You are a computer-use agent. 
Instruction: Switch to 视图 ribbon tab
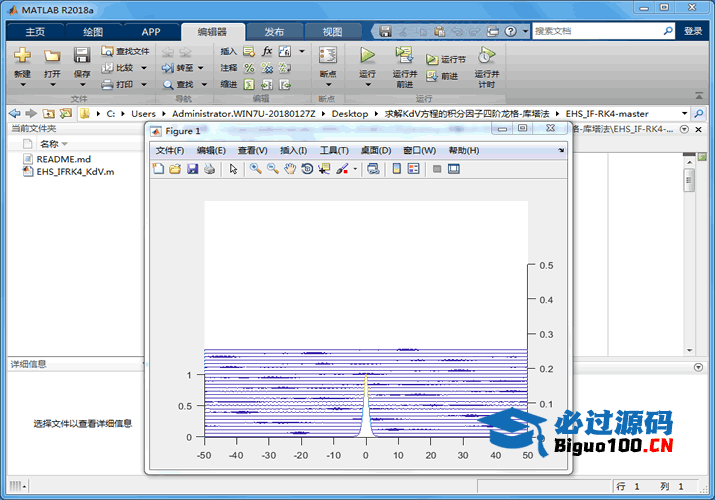coord(332,32)
